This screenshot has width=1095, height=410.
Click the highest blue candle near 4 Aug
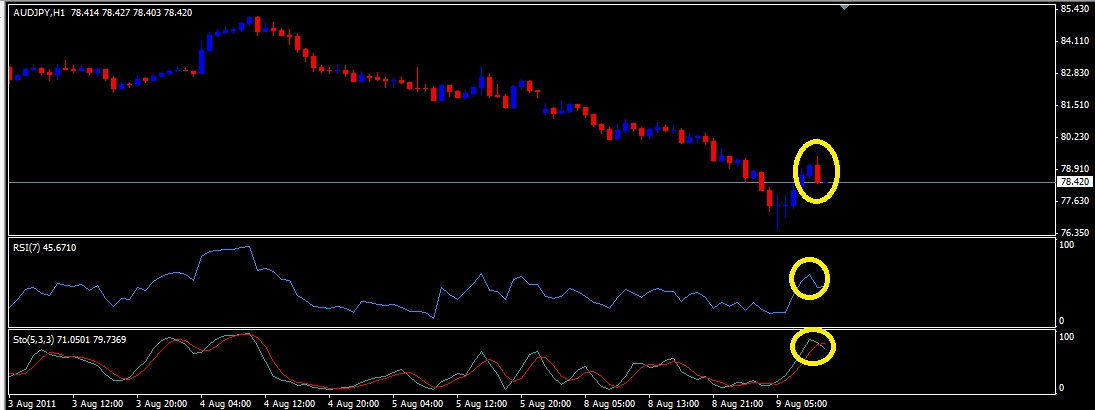coord(256,22)
